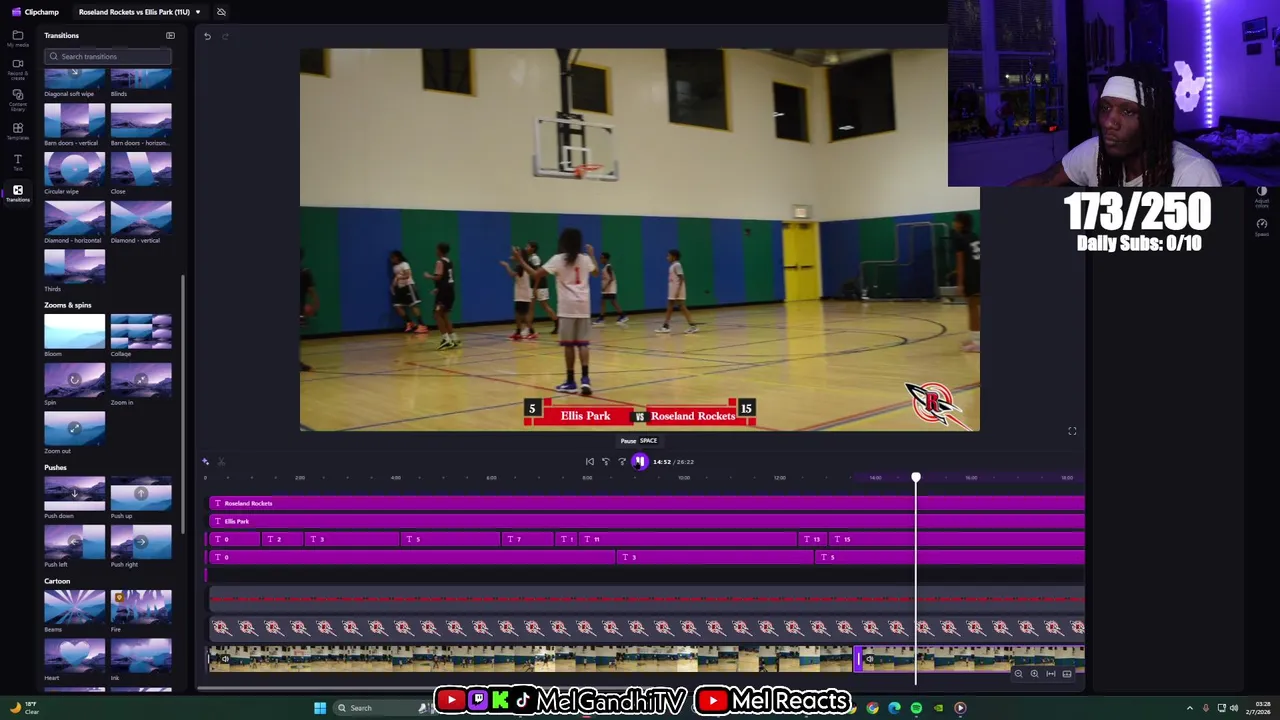Select the Push right transition
The height and width of the screenshot is (720, 1280).
point(141,542)
